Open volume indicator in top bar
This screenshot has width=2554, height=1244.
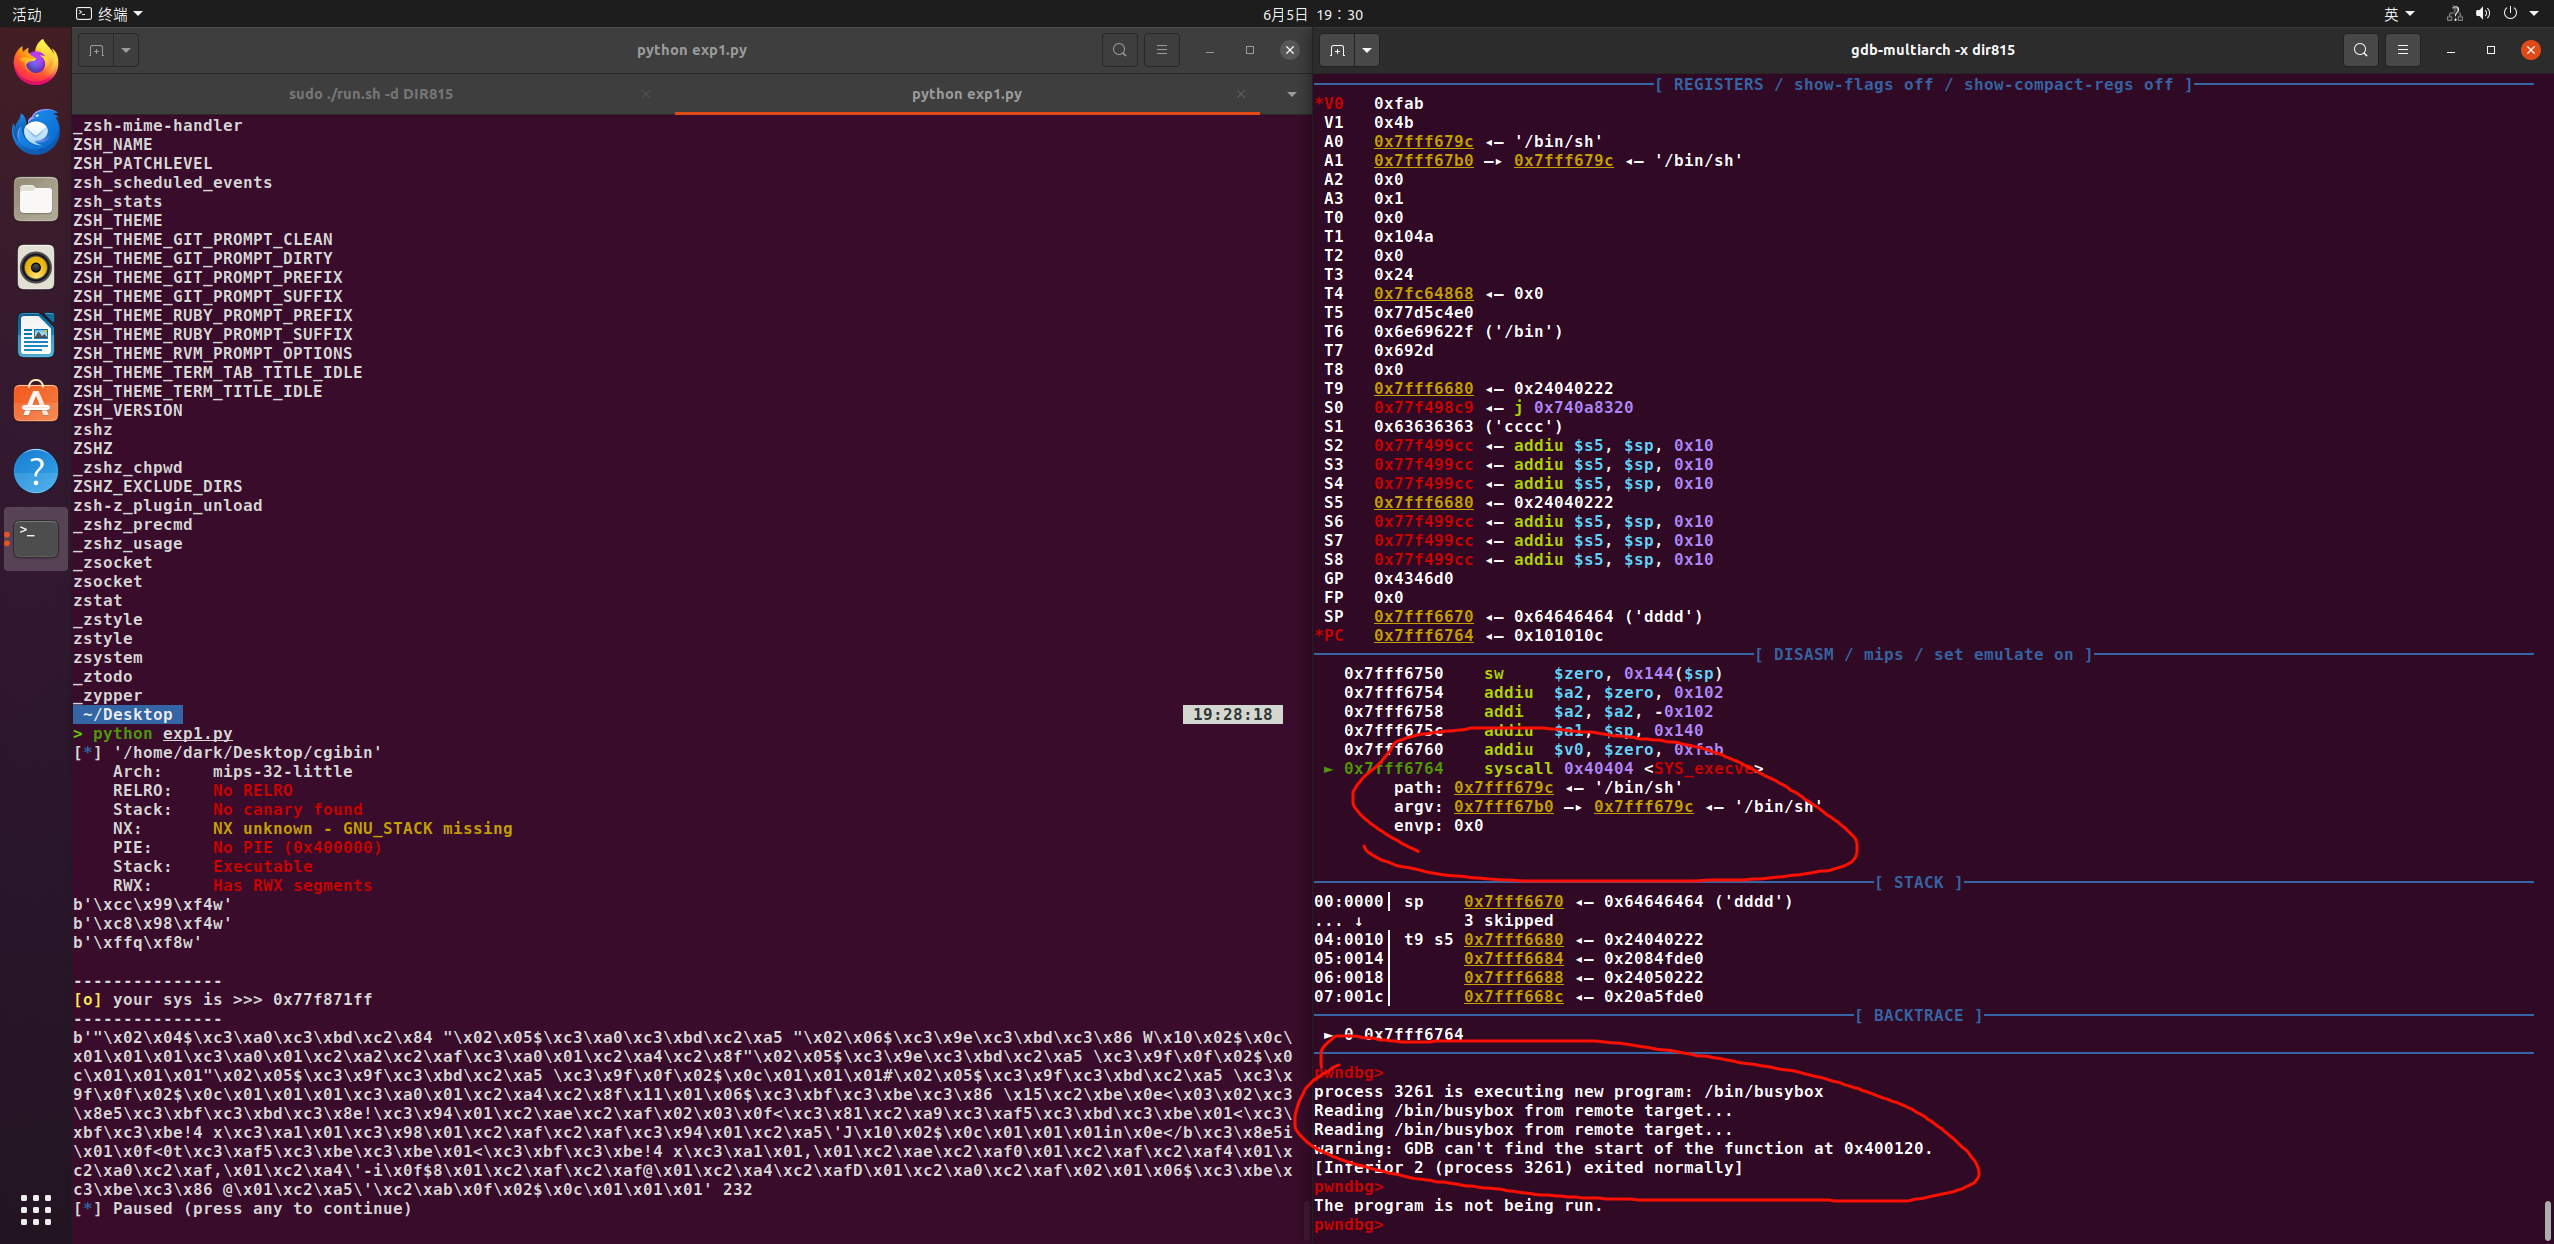pyautogui.click(x=2482, y=14)
